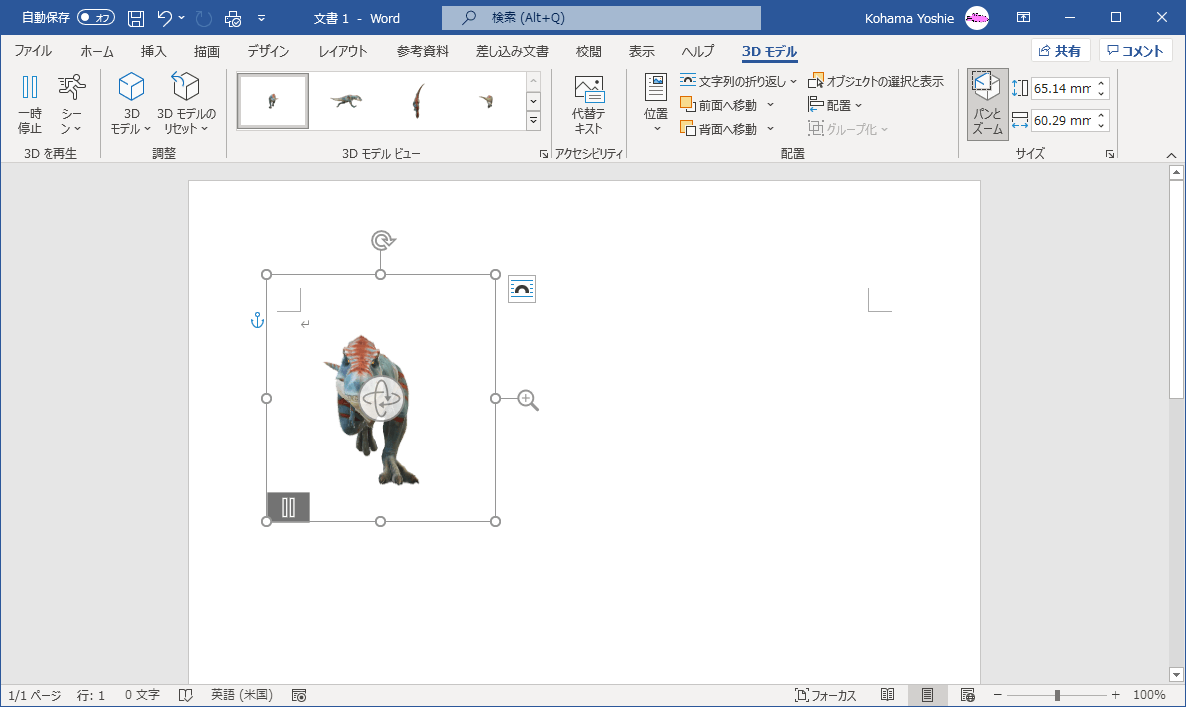Switch to the Layout (レイアウト) tab
Viewport: 1186px width, 707px height.
tap(343, 52)
